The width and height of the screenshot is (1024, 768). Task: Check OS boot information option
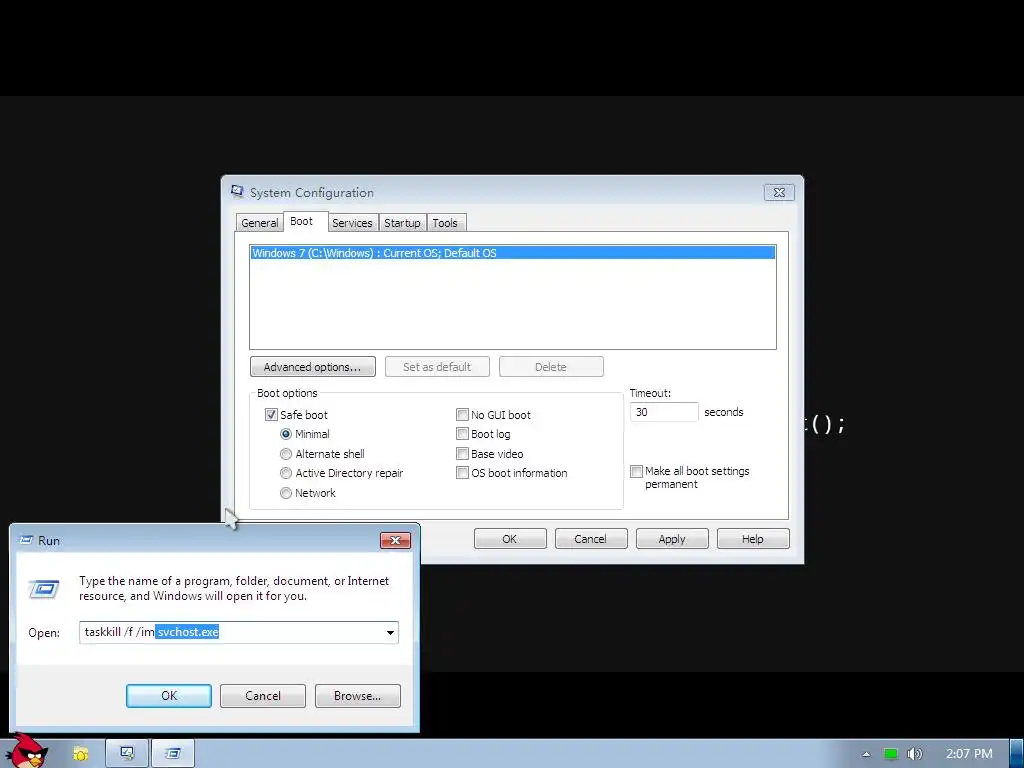462,473
